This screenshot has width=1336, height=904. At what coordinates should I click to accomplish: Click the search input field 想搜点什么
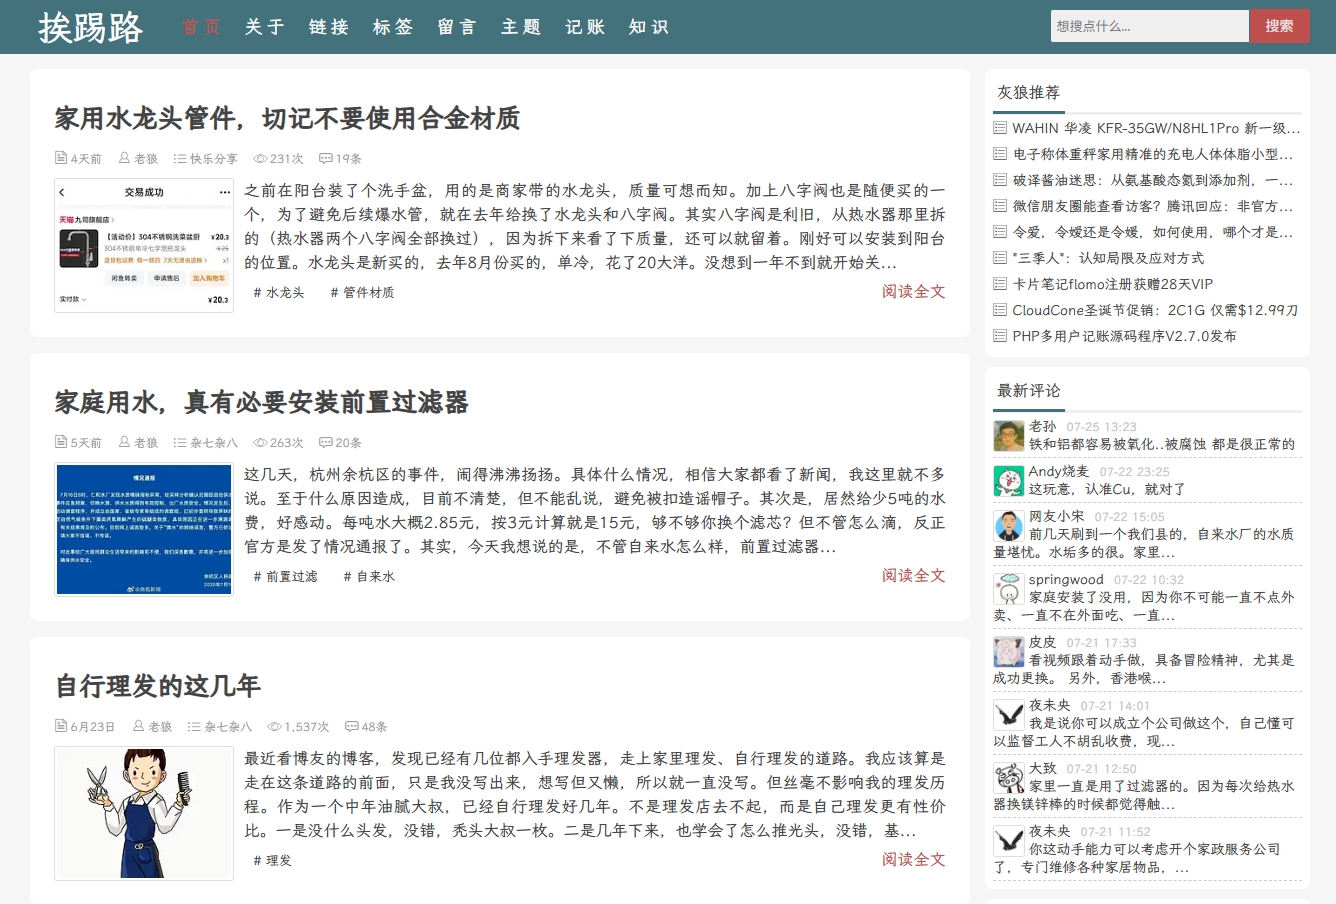point(1148,25)
